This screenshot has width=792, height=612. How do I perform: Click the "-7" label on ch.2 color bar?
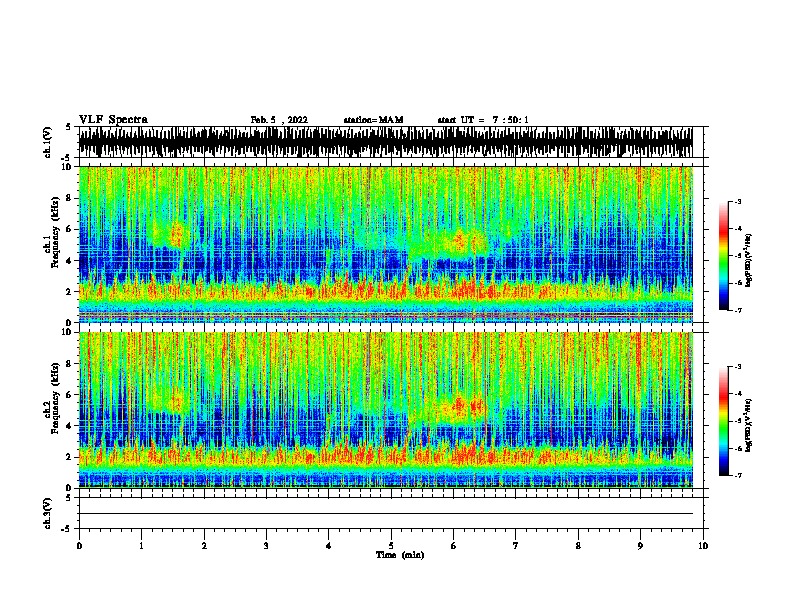[737, 475]
